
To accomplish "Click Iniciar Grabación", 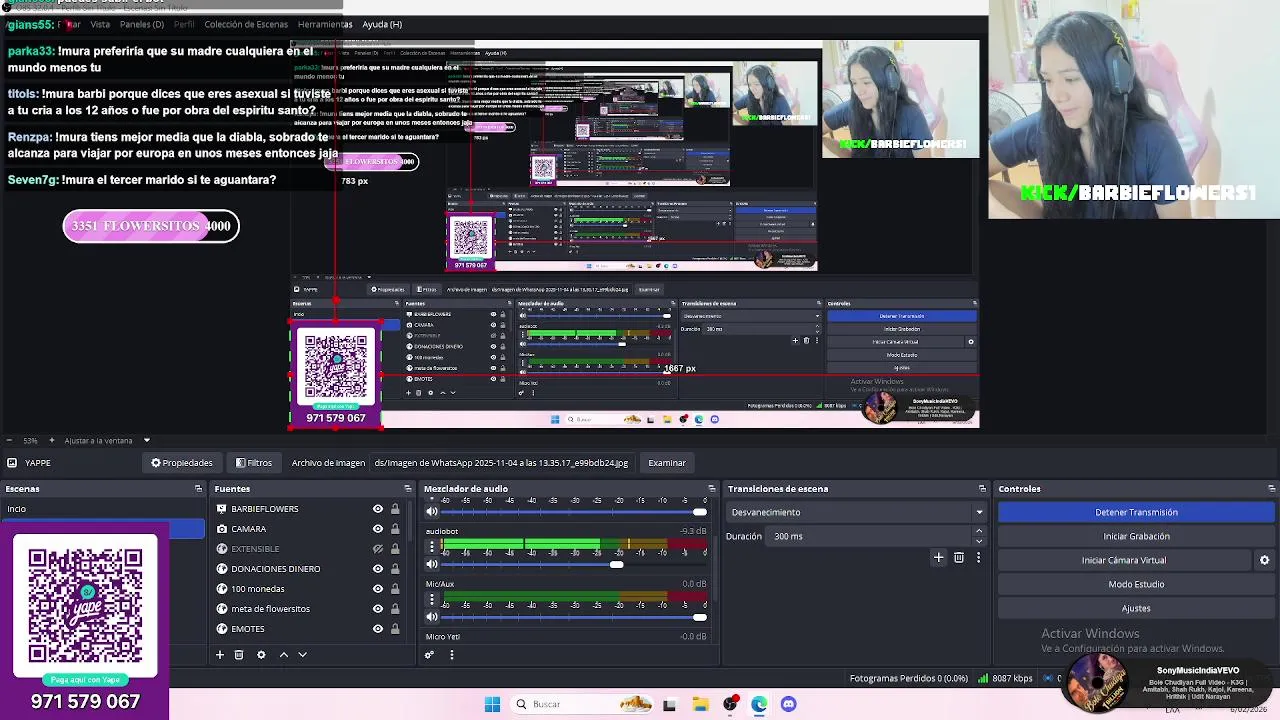I will coord(1136,536).
